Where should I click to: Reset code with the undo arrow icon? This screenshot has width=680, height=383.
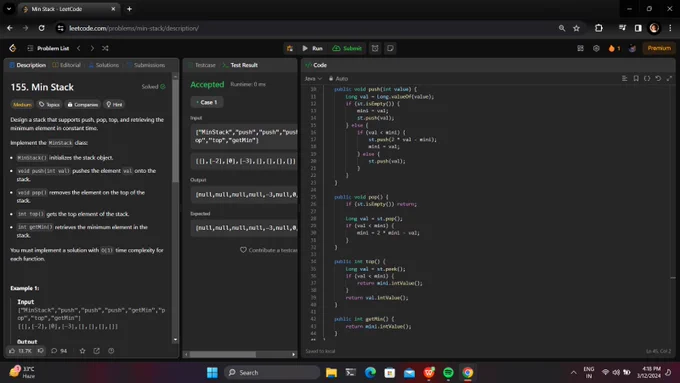(658, 79)
